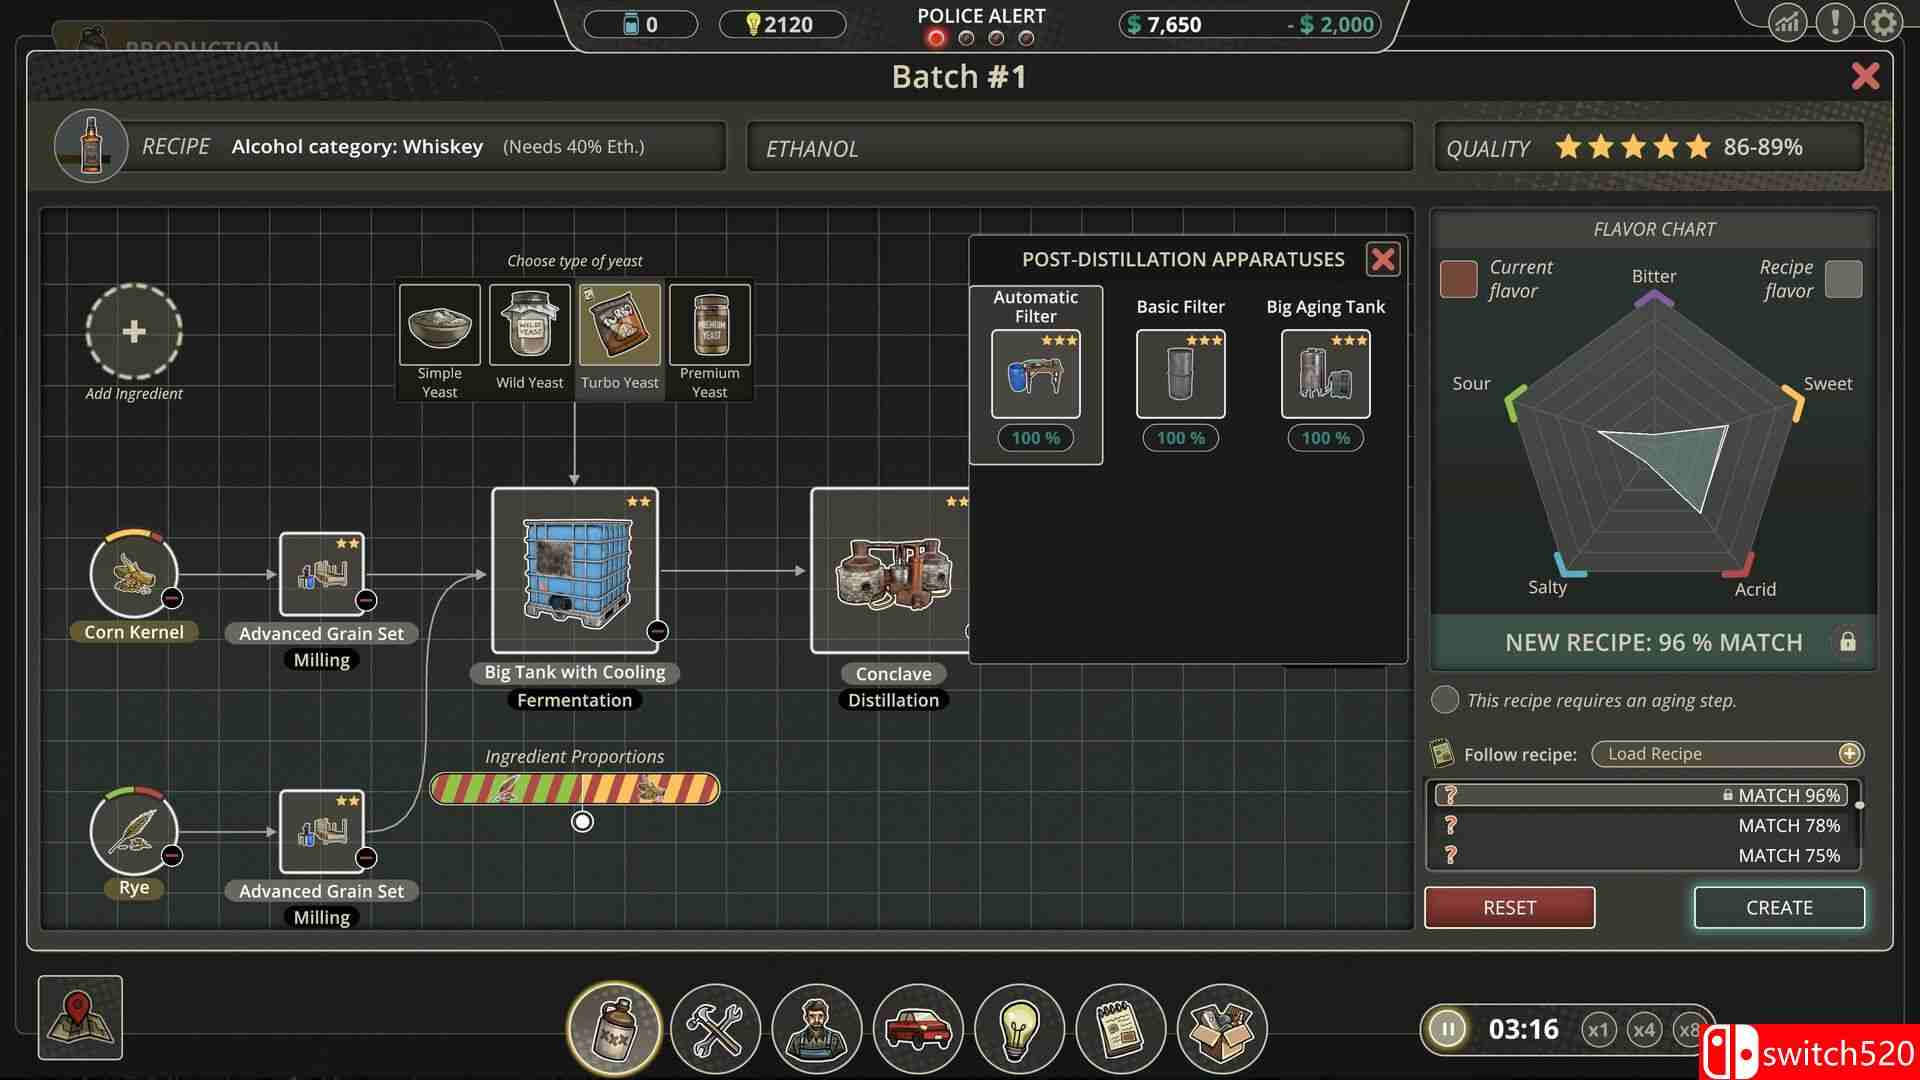Remove the fermentation tank step

(657, 631)
